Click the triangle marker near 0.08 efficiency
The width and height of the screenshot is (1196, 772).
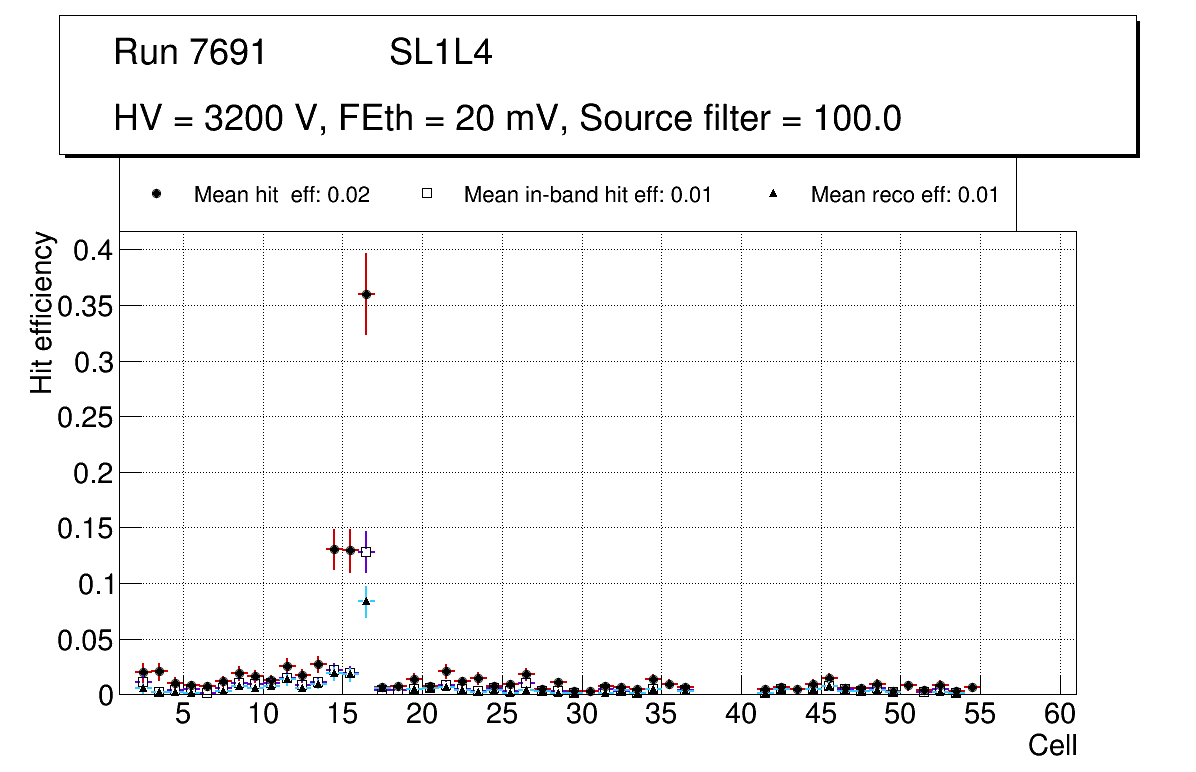coord(366,601)
